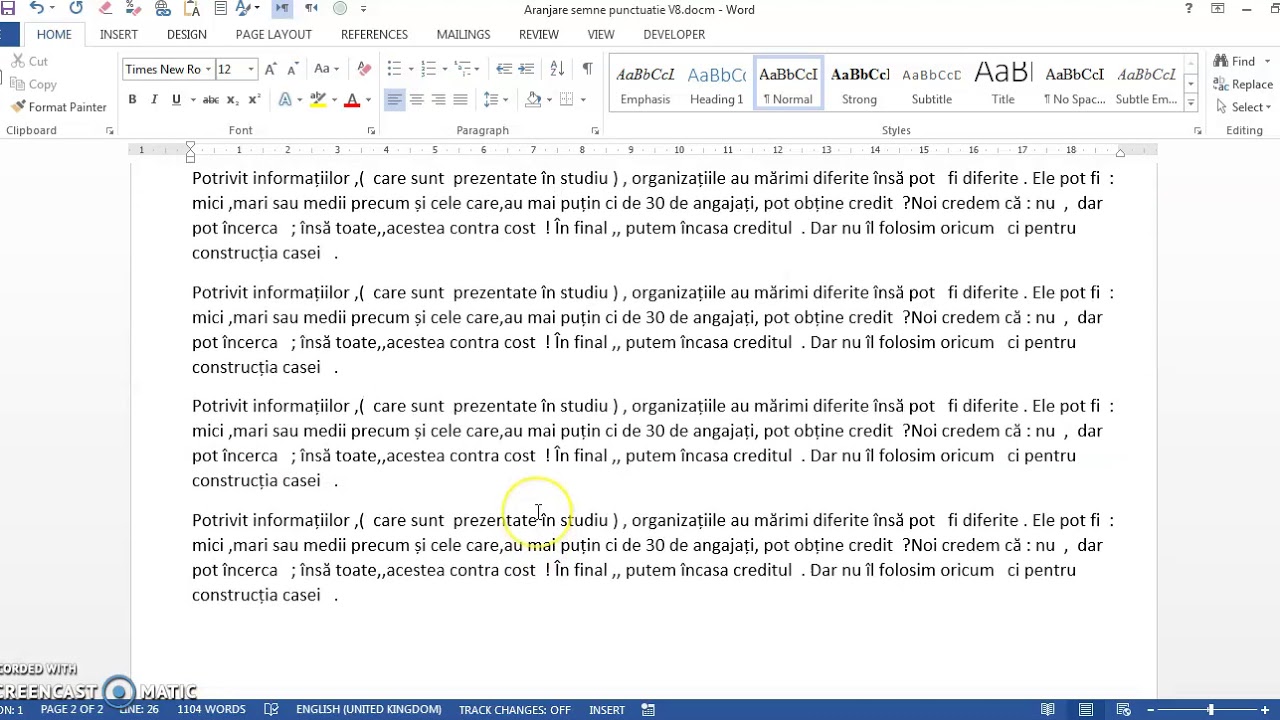The width and height of the screenshot is (1280, 720).
Task: Open the MAILINGS tab
Action: pos(464,34)
